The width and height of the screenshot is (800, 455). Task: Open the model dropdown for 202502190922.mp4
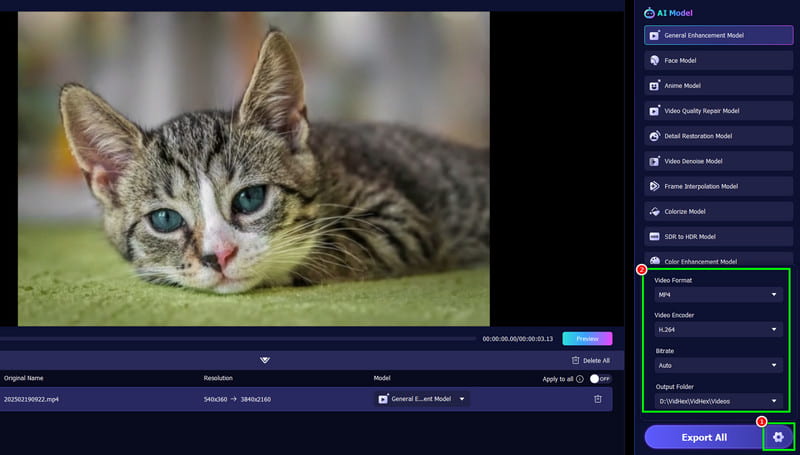422,399
